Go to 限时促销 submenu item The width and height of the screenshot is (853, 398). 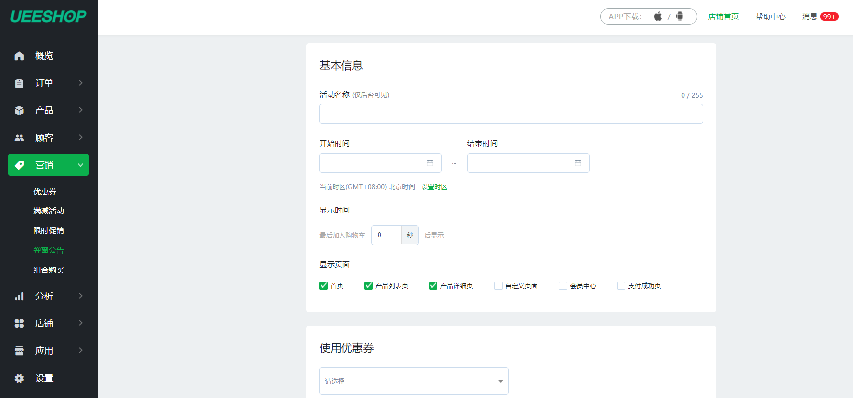[48, 231]
